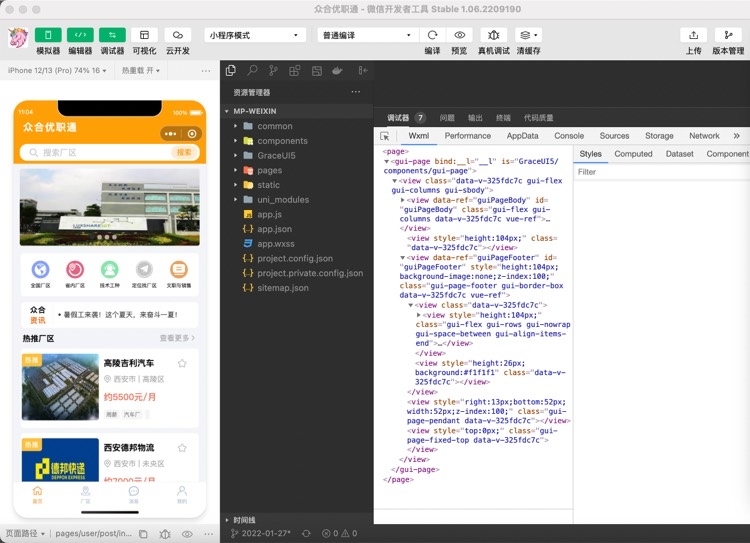Switch to the 代码质量 code quality tab
750x543 pixels.
pos(539,118)
